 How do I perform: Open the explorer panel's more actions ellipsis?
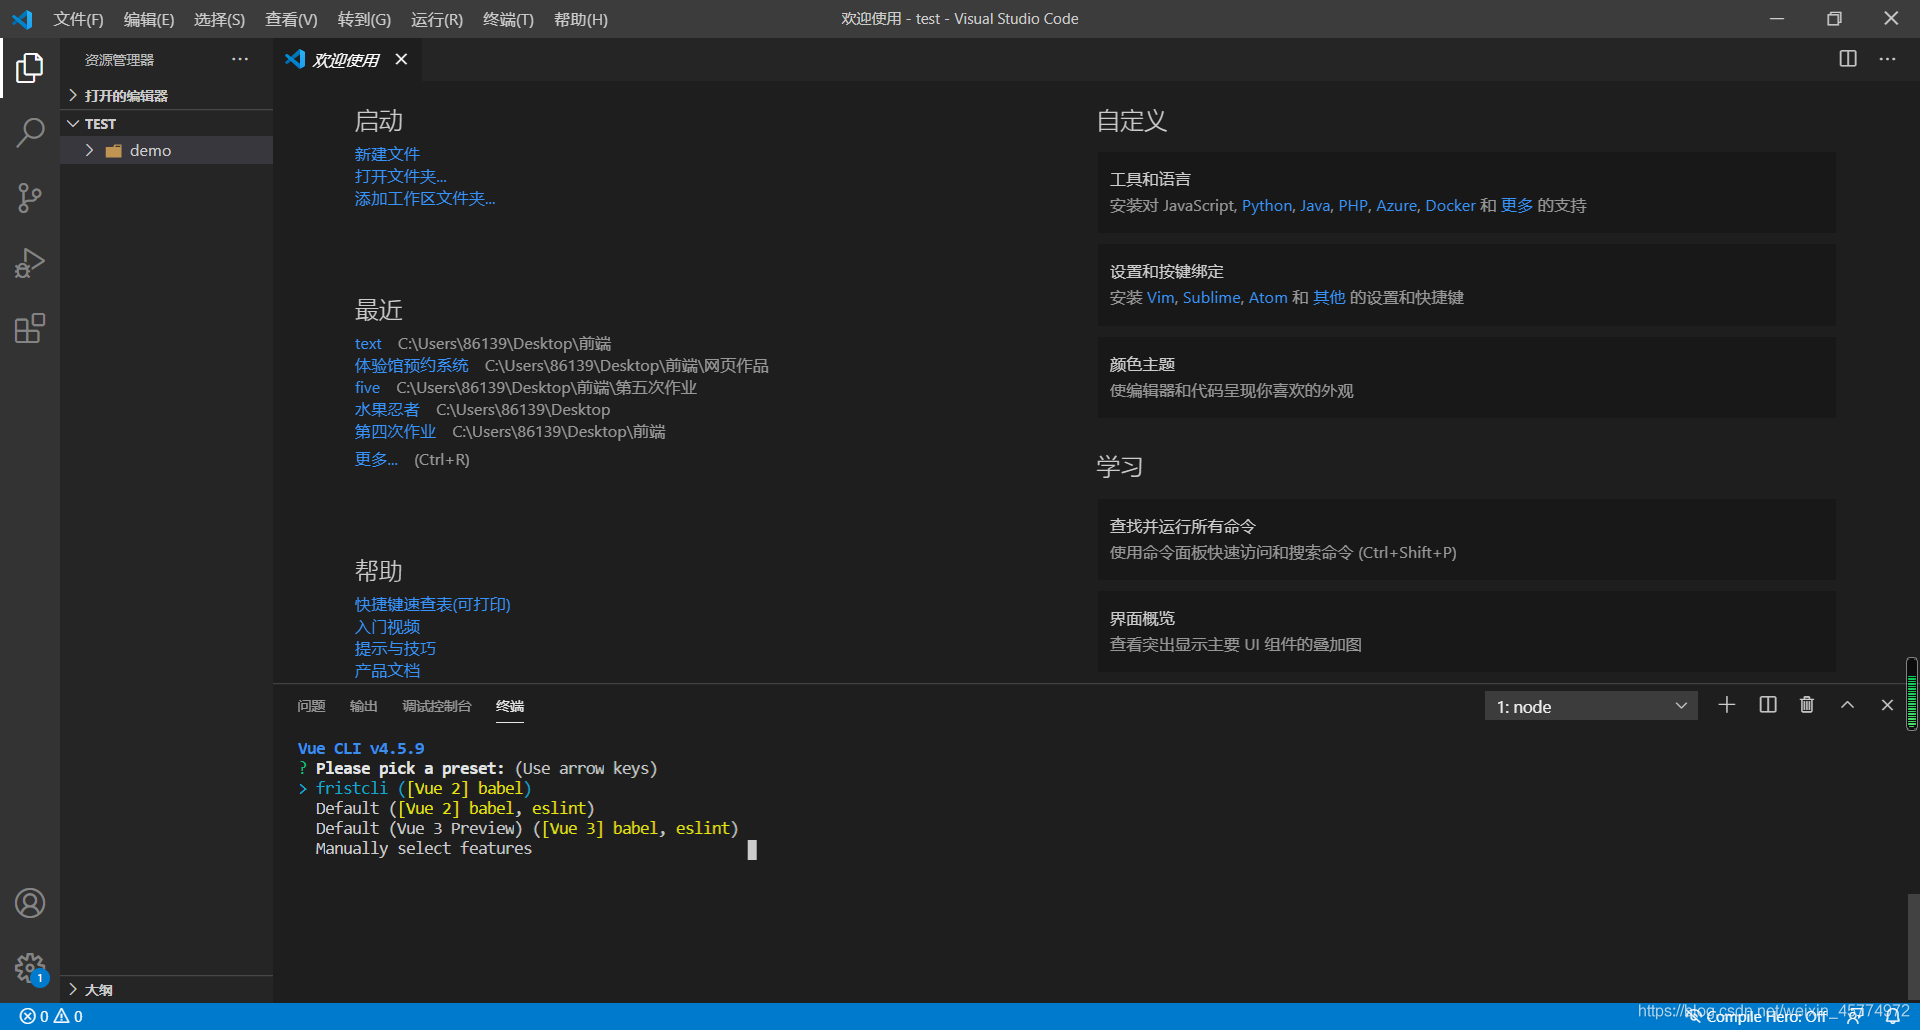240,59
